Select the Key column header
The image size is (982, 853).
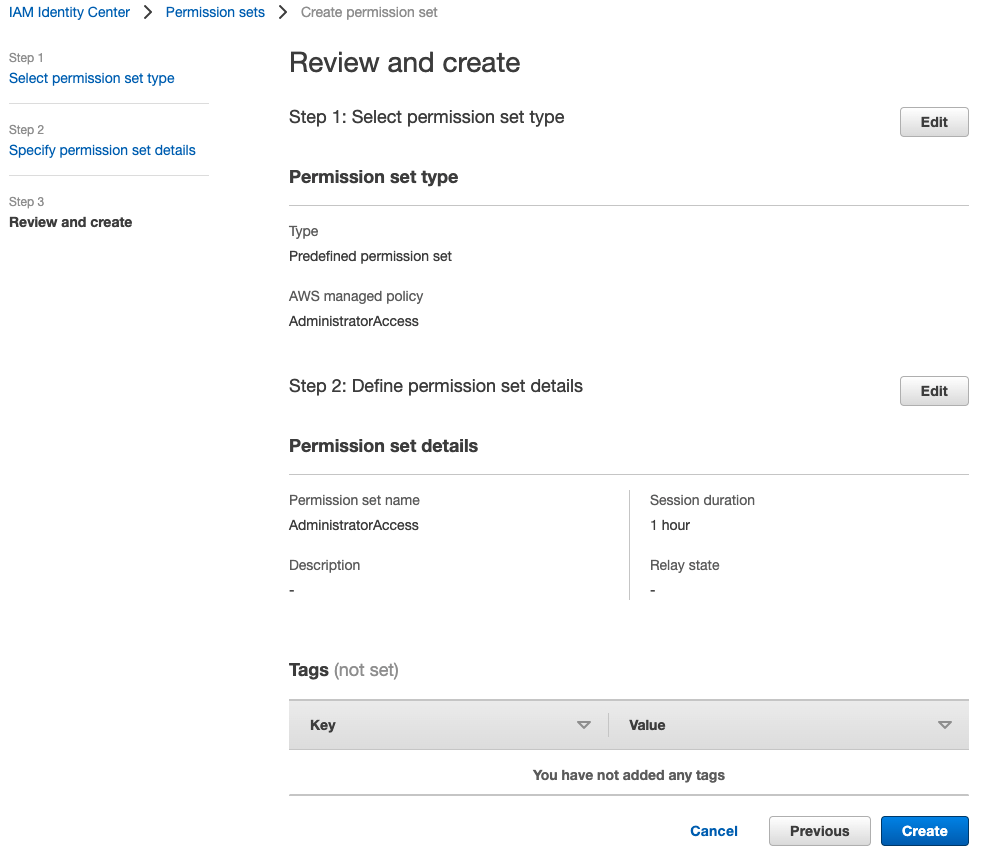pos(448,725)
